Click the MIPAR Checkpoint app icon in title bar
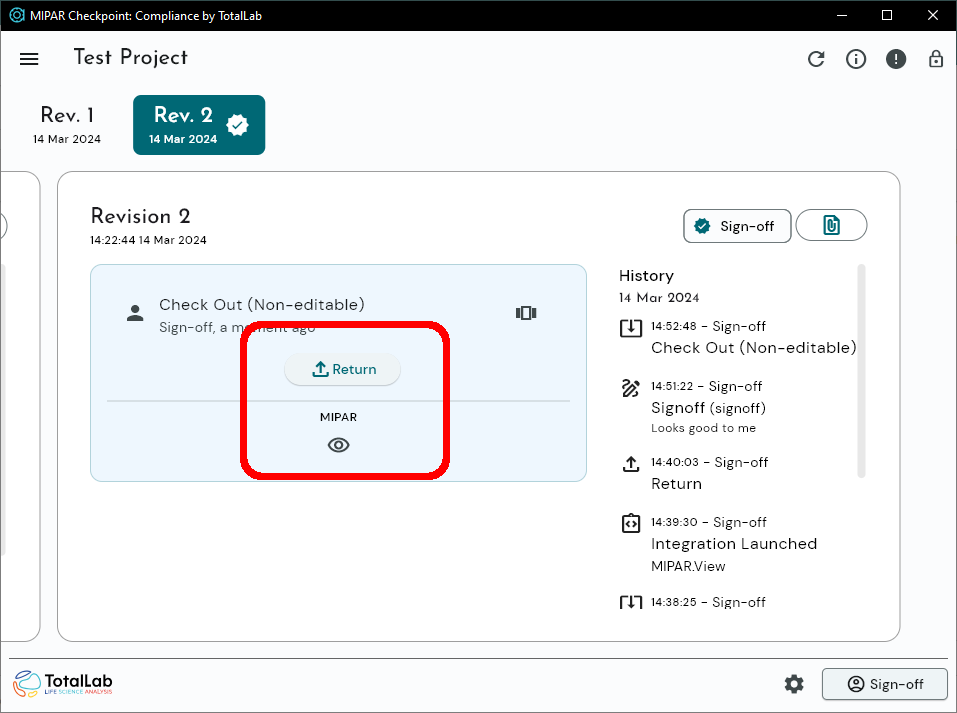 16,15
